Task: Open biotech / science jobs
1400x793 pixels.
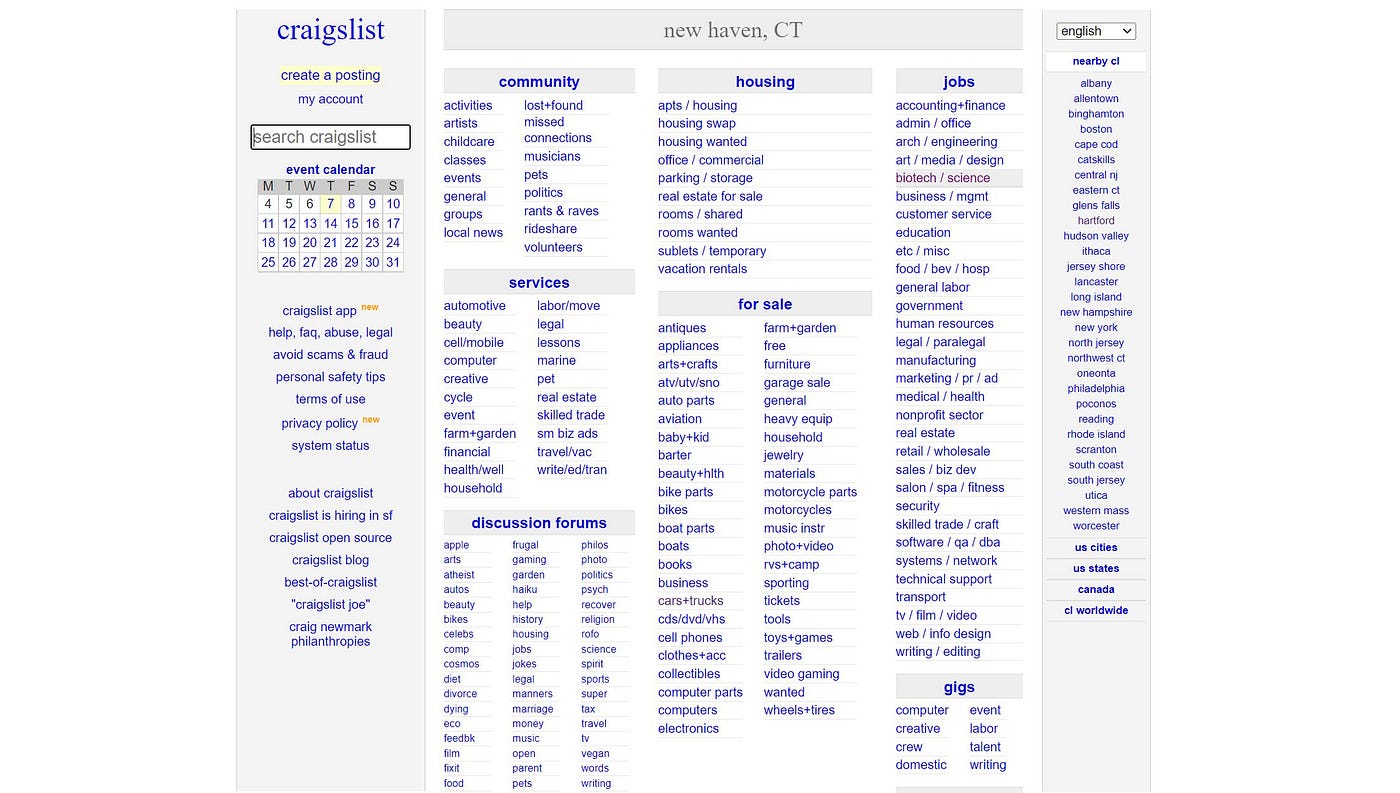Action: tap(943, 178)
